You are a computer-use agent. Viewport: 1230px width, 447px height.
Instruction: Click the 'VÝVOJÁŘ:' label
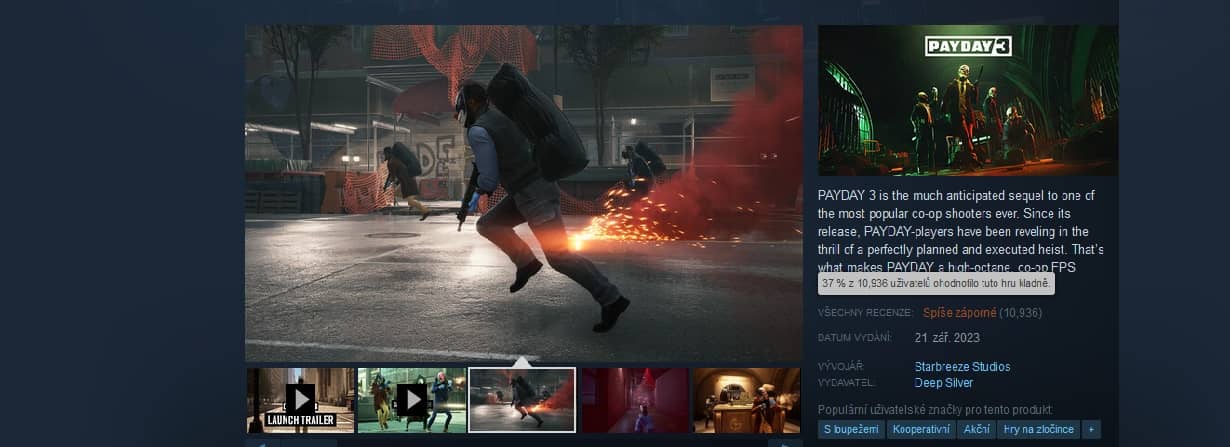pyautogui.click(x=841, y=367)
